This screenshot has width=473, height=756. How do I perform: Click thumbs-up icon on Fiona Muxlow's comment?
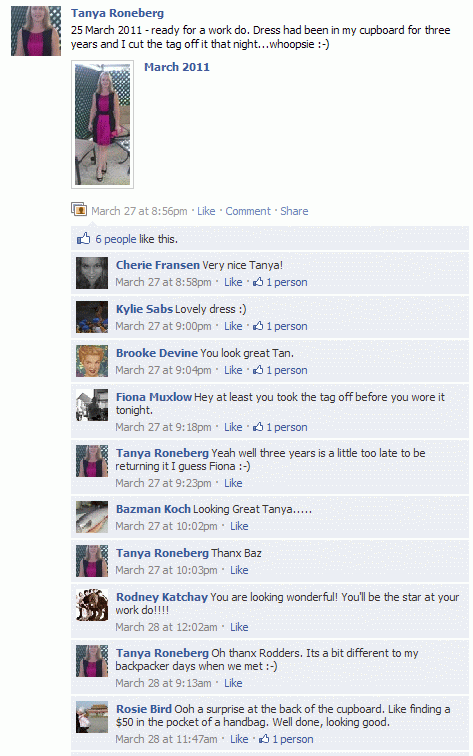coord(258,426)
